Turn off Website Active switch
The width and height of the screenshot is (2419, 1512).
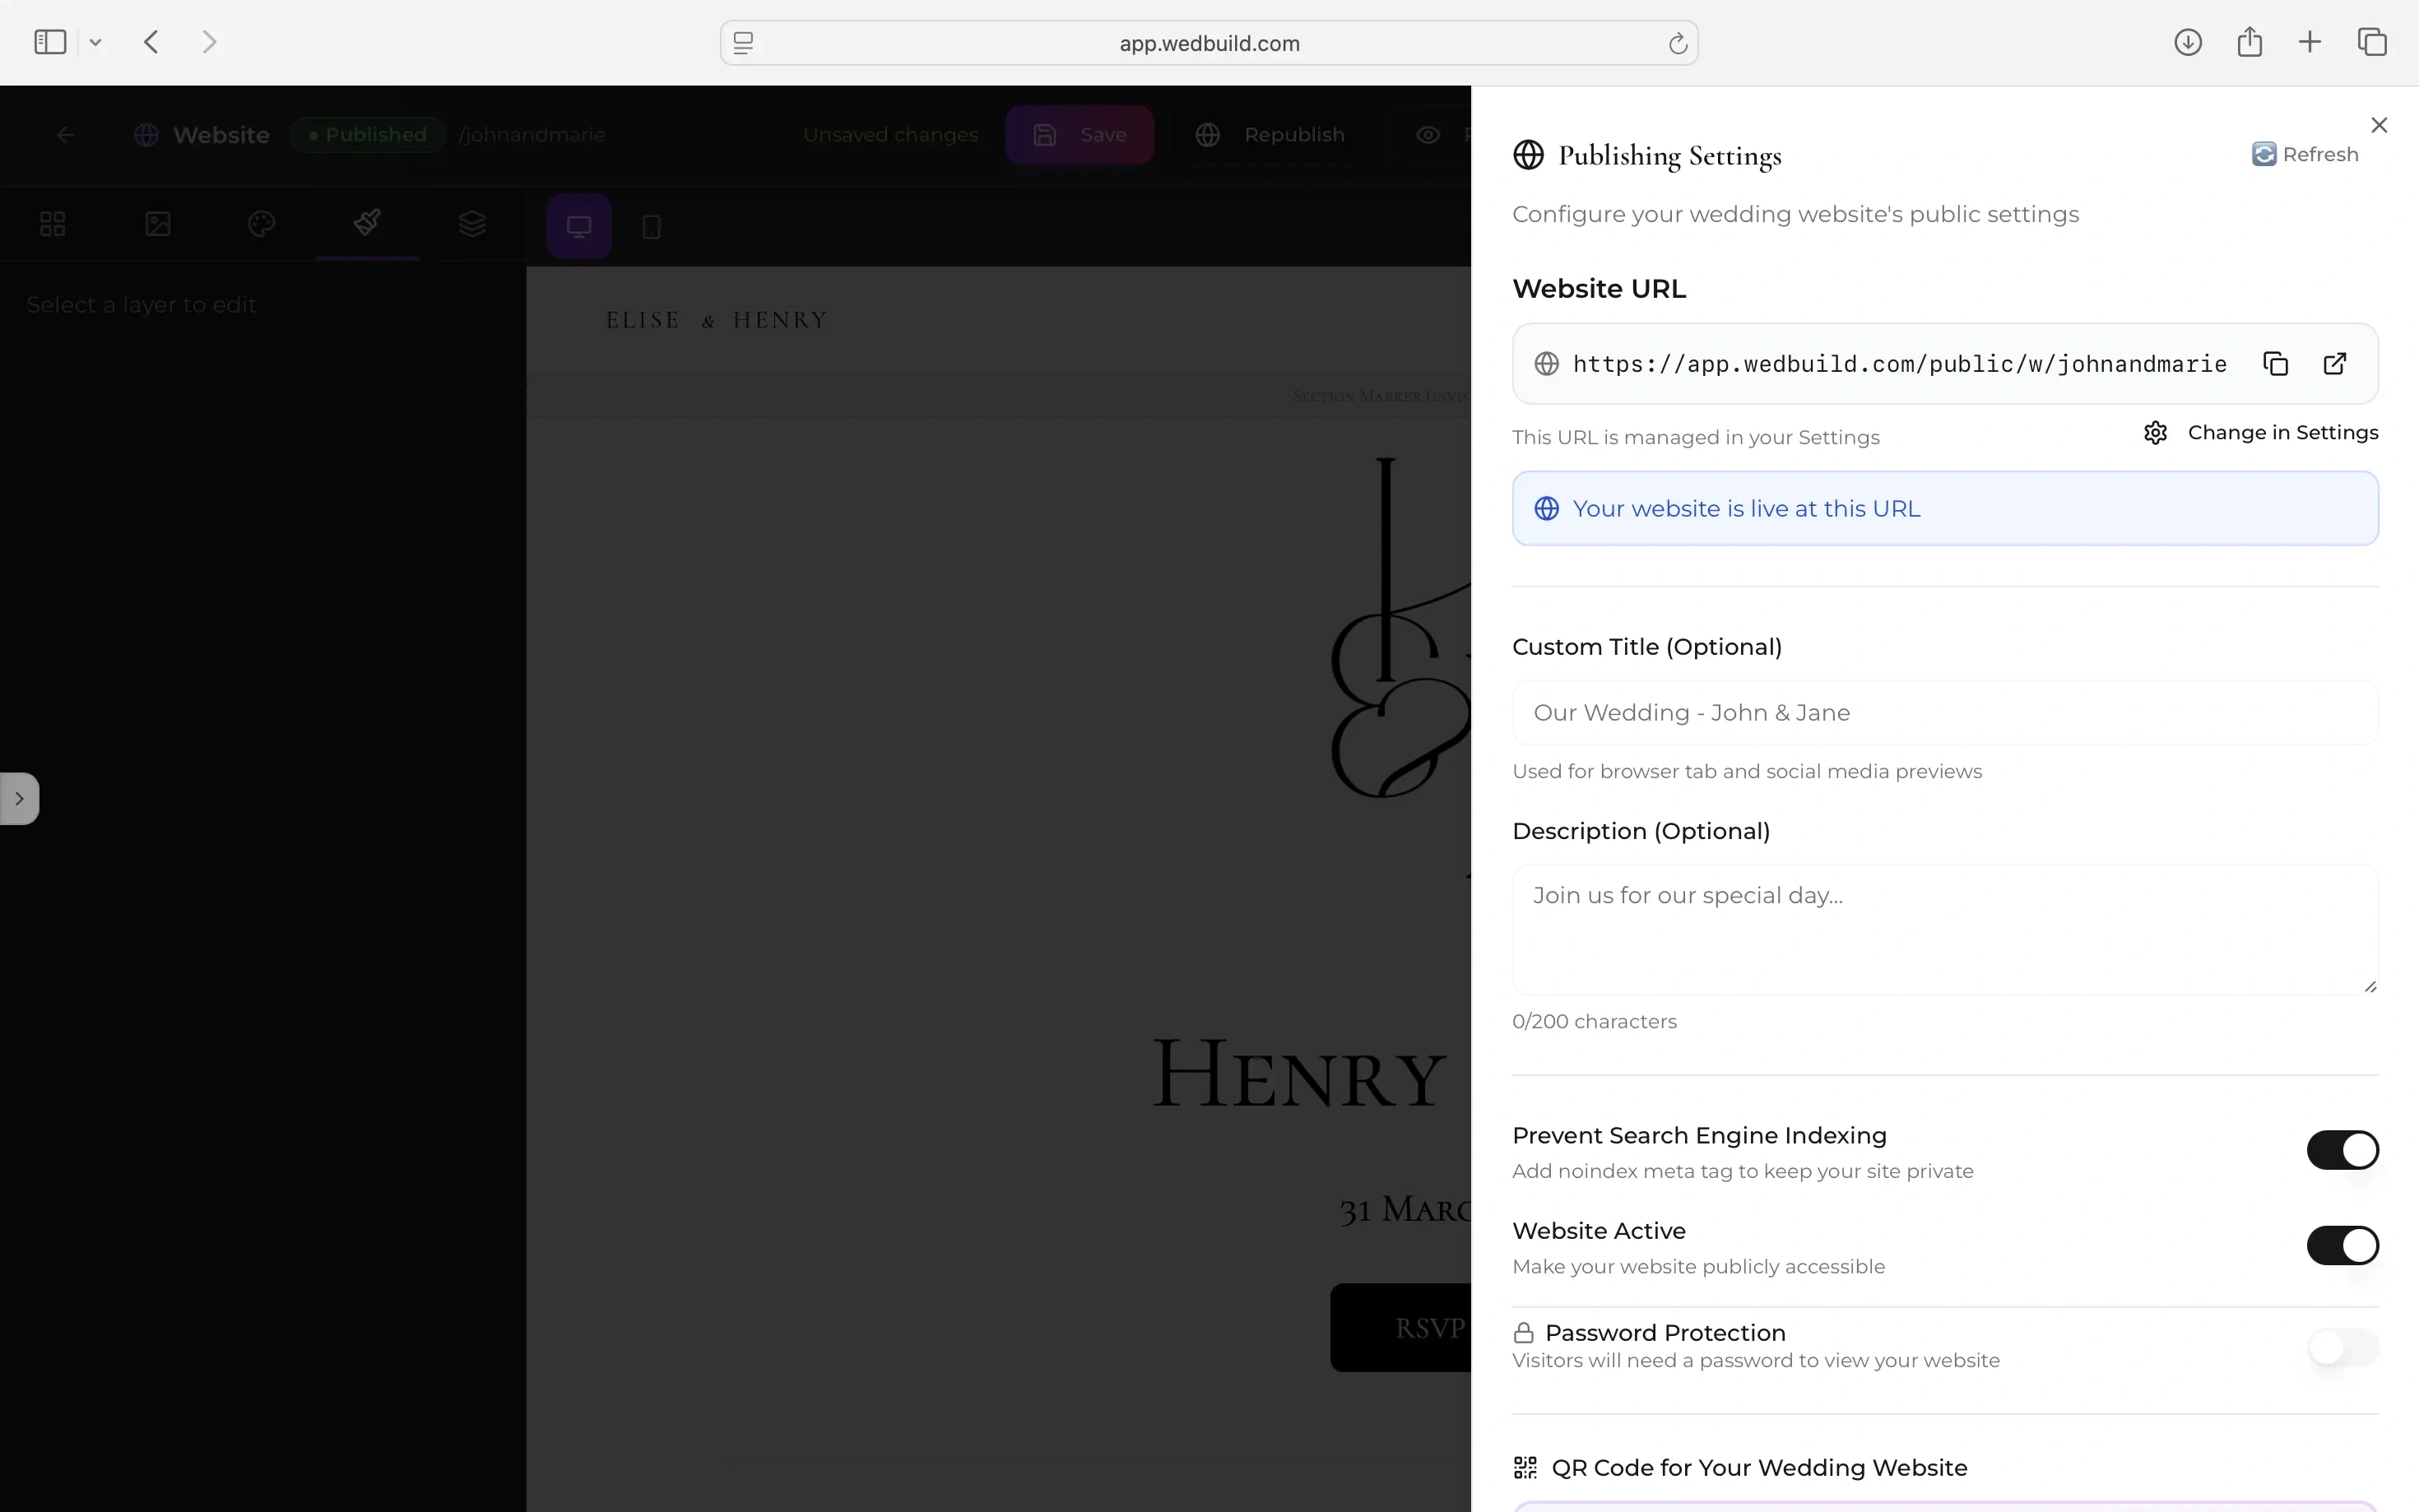click(2342, 1245)
